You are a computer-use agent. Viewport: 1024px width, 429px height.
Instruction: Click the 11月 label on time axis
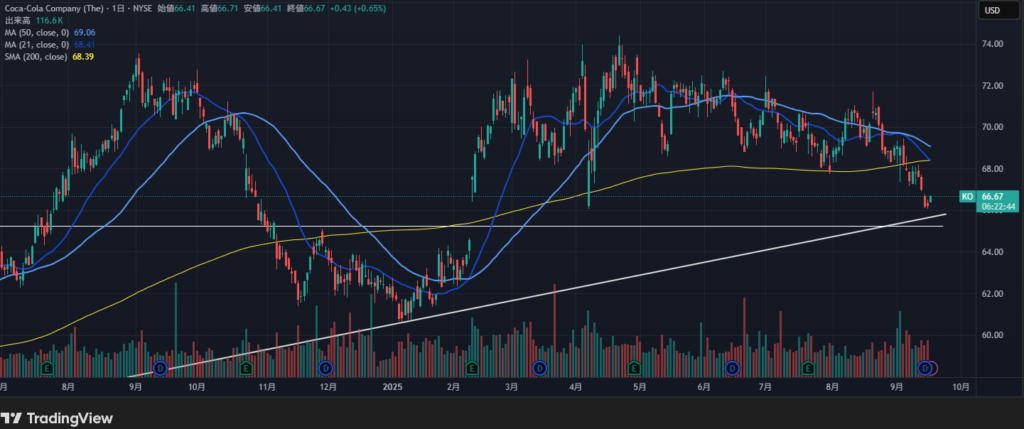[x=266, y=387]
